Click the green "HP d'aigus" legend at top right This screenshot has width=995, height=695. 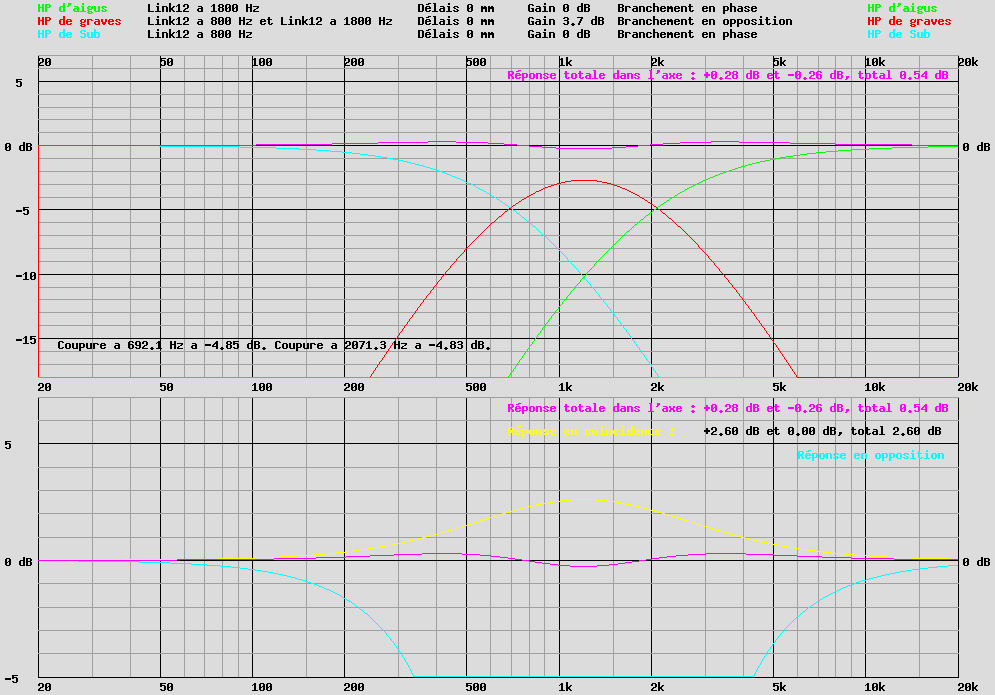(902, 8)
